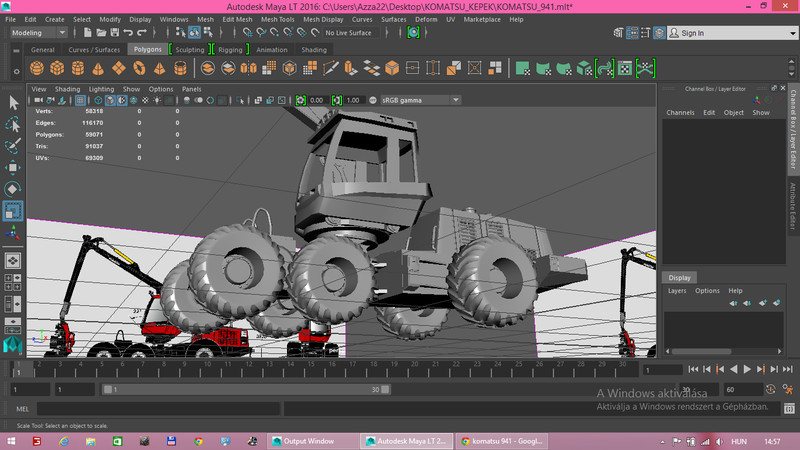Save the scene with disk icon
800x450 pixels.
[115, 33]
